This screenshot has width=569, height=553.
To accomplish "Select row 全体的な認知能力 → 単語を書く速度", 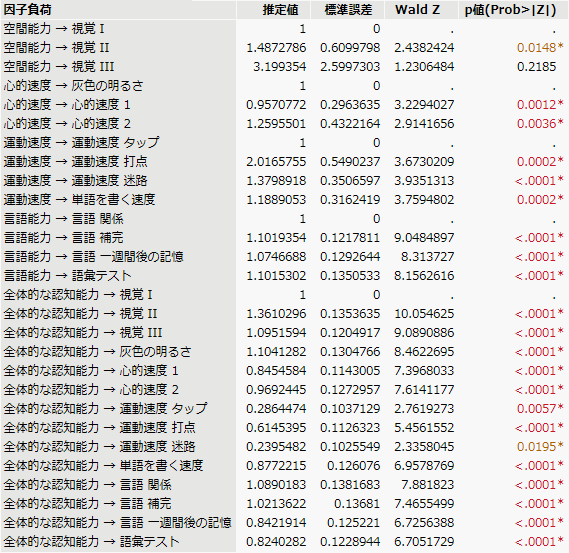I will pyautogui.click(x=284, y=466).
